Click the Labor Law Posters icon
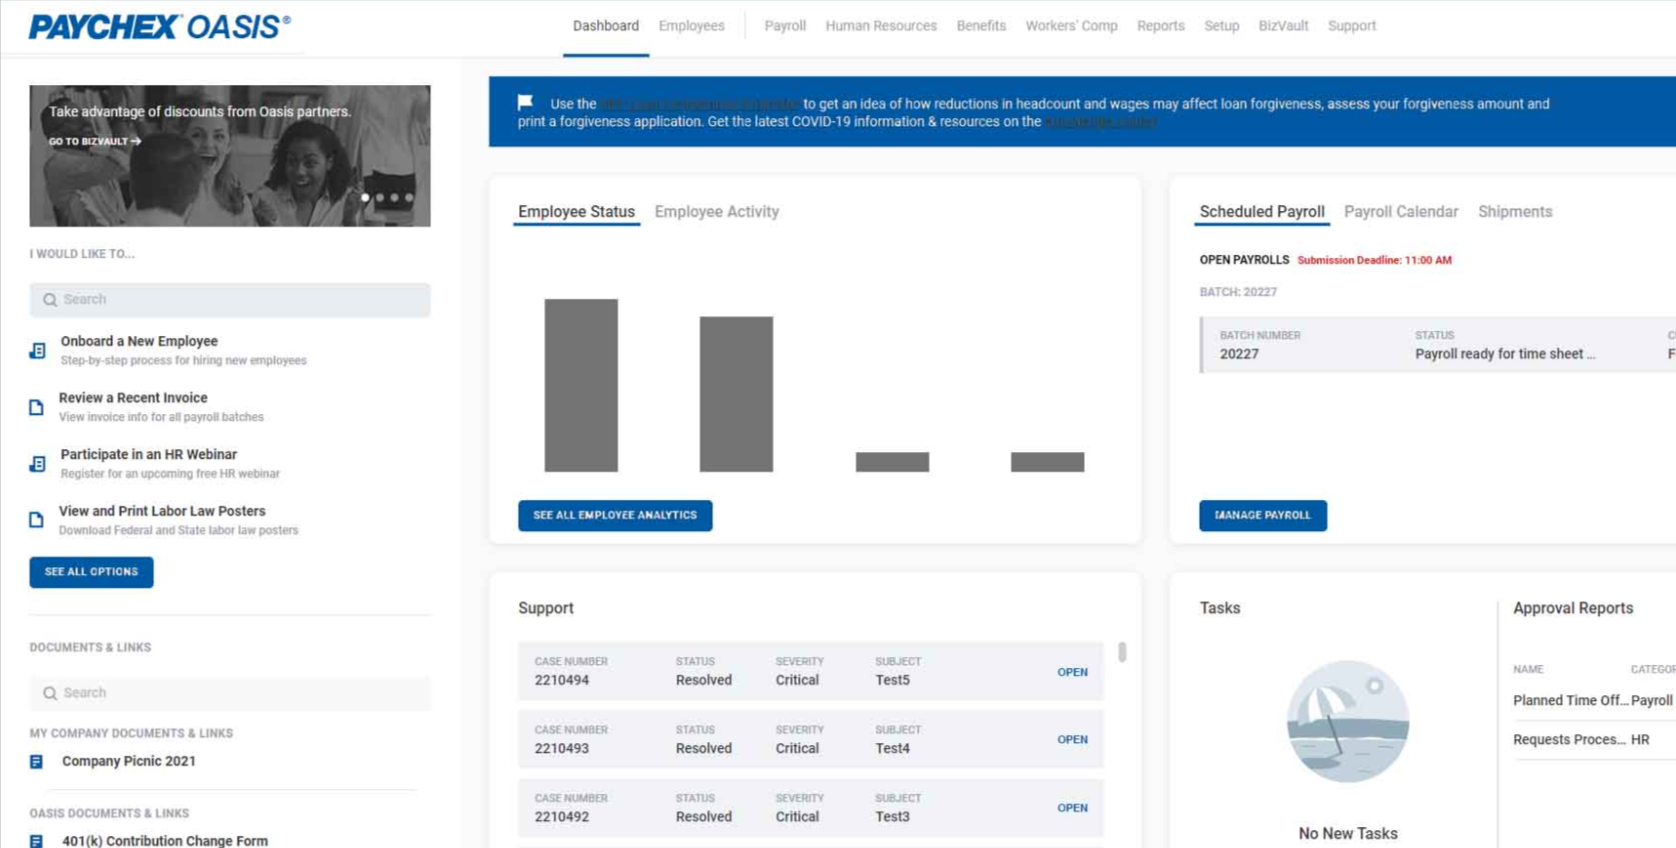Viewport: 1676px width, 848px height. click(x=37, y=520)
